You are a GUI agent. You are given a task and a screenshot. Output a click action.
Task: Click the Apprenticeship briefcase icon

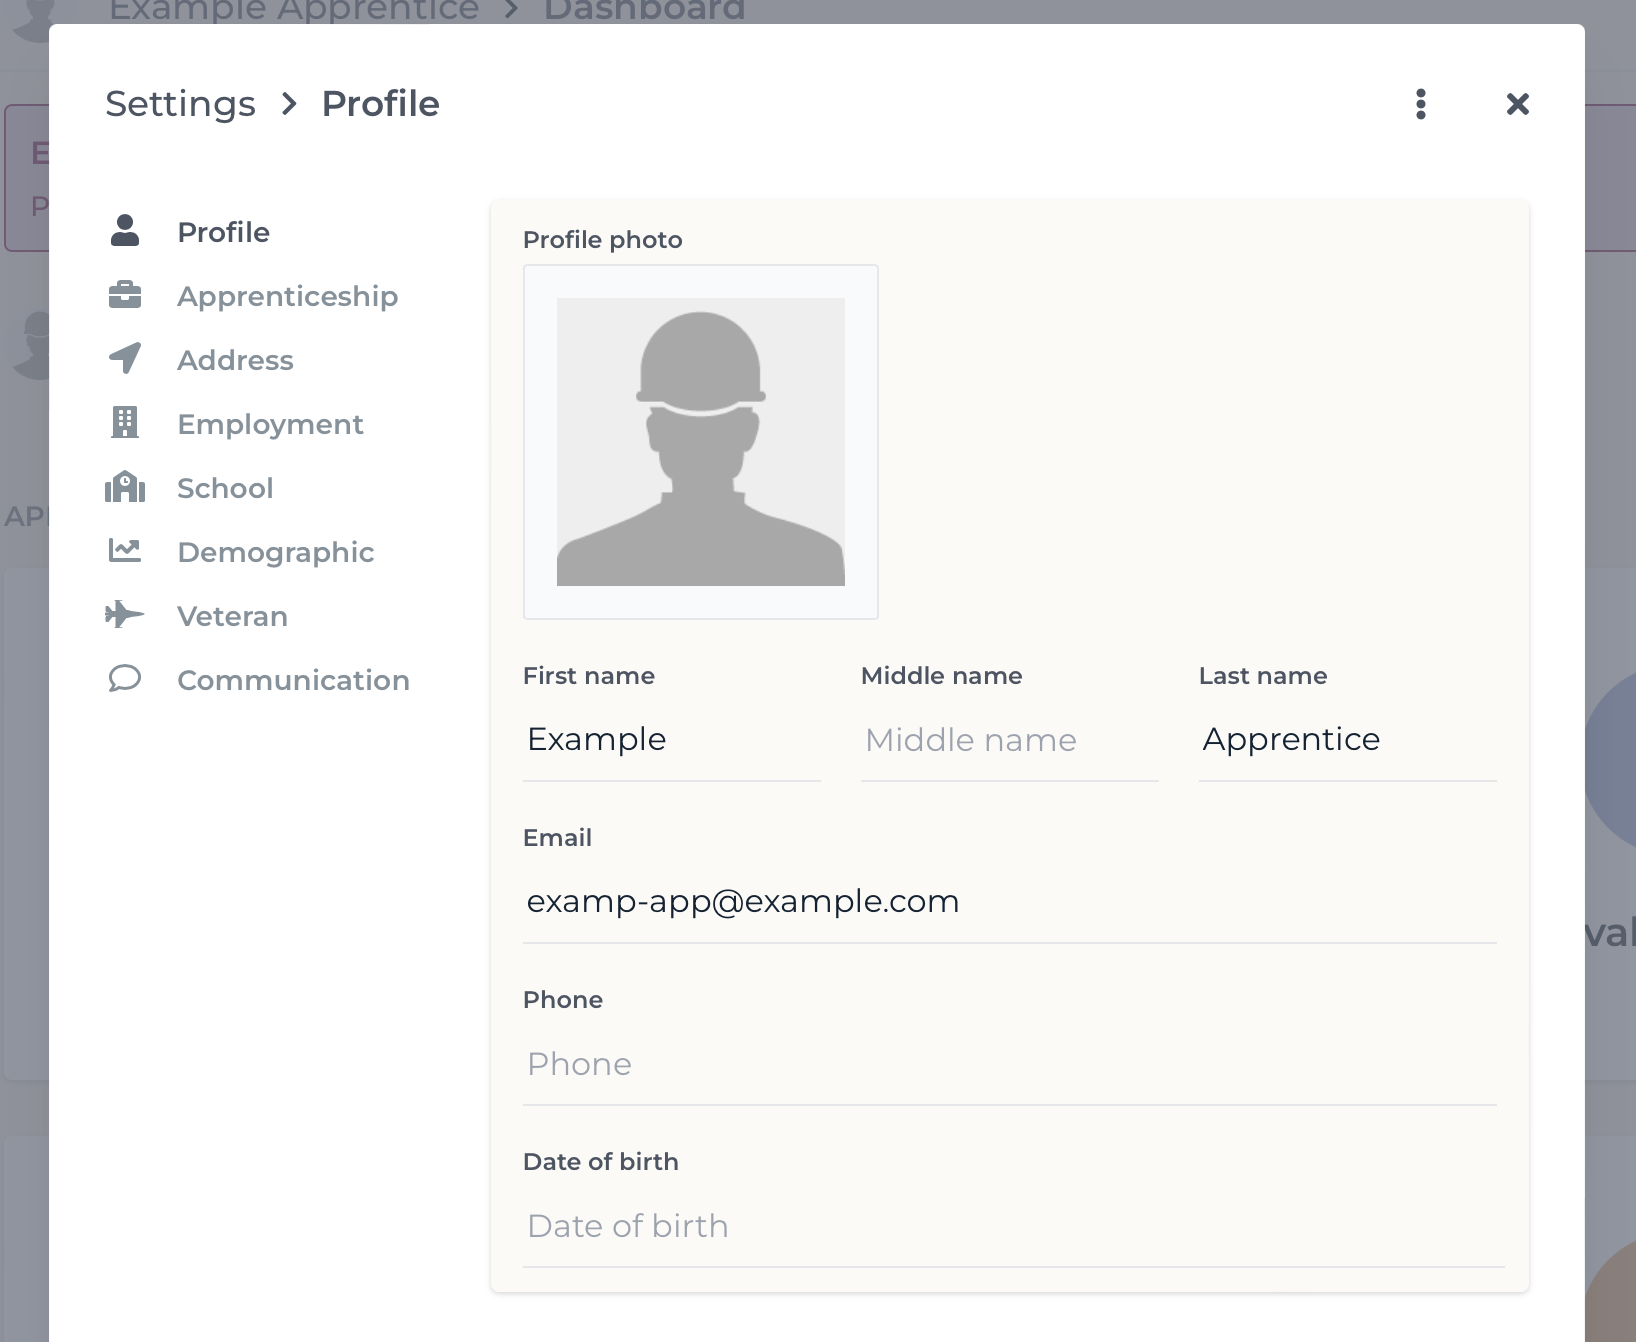tap(125, 295)
